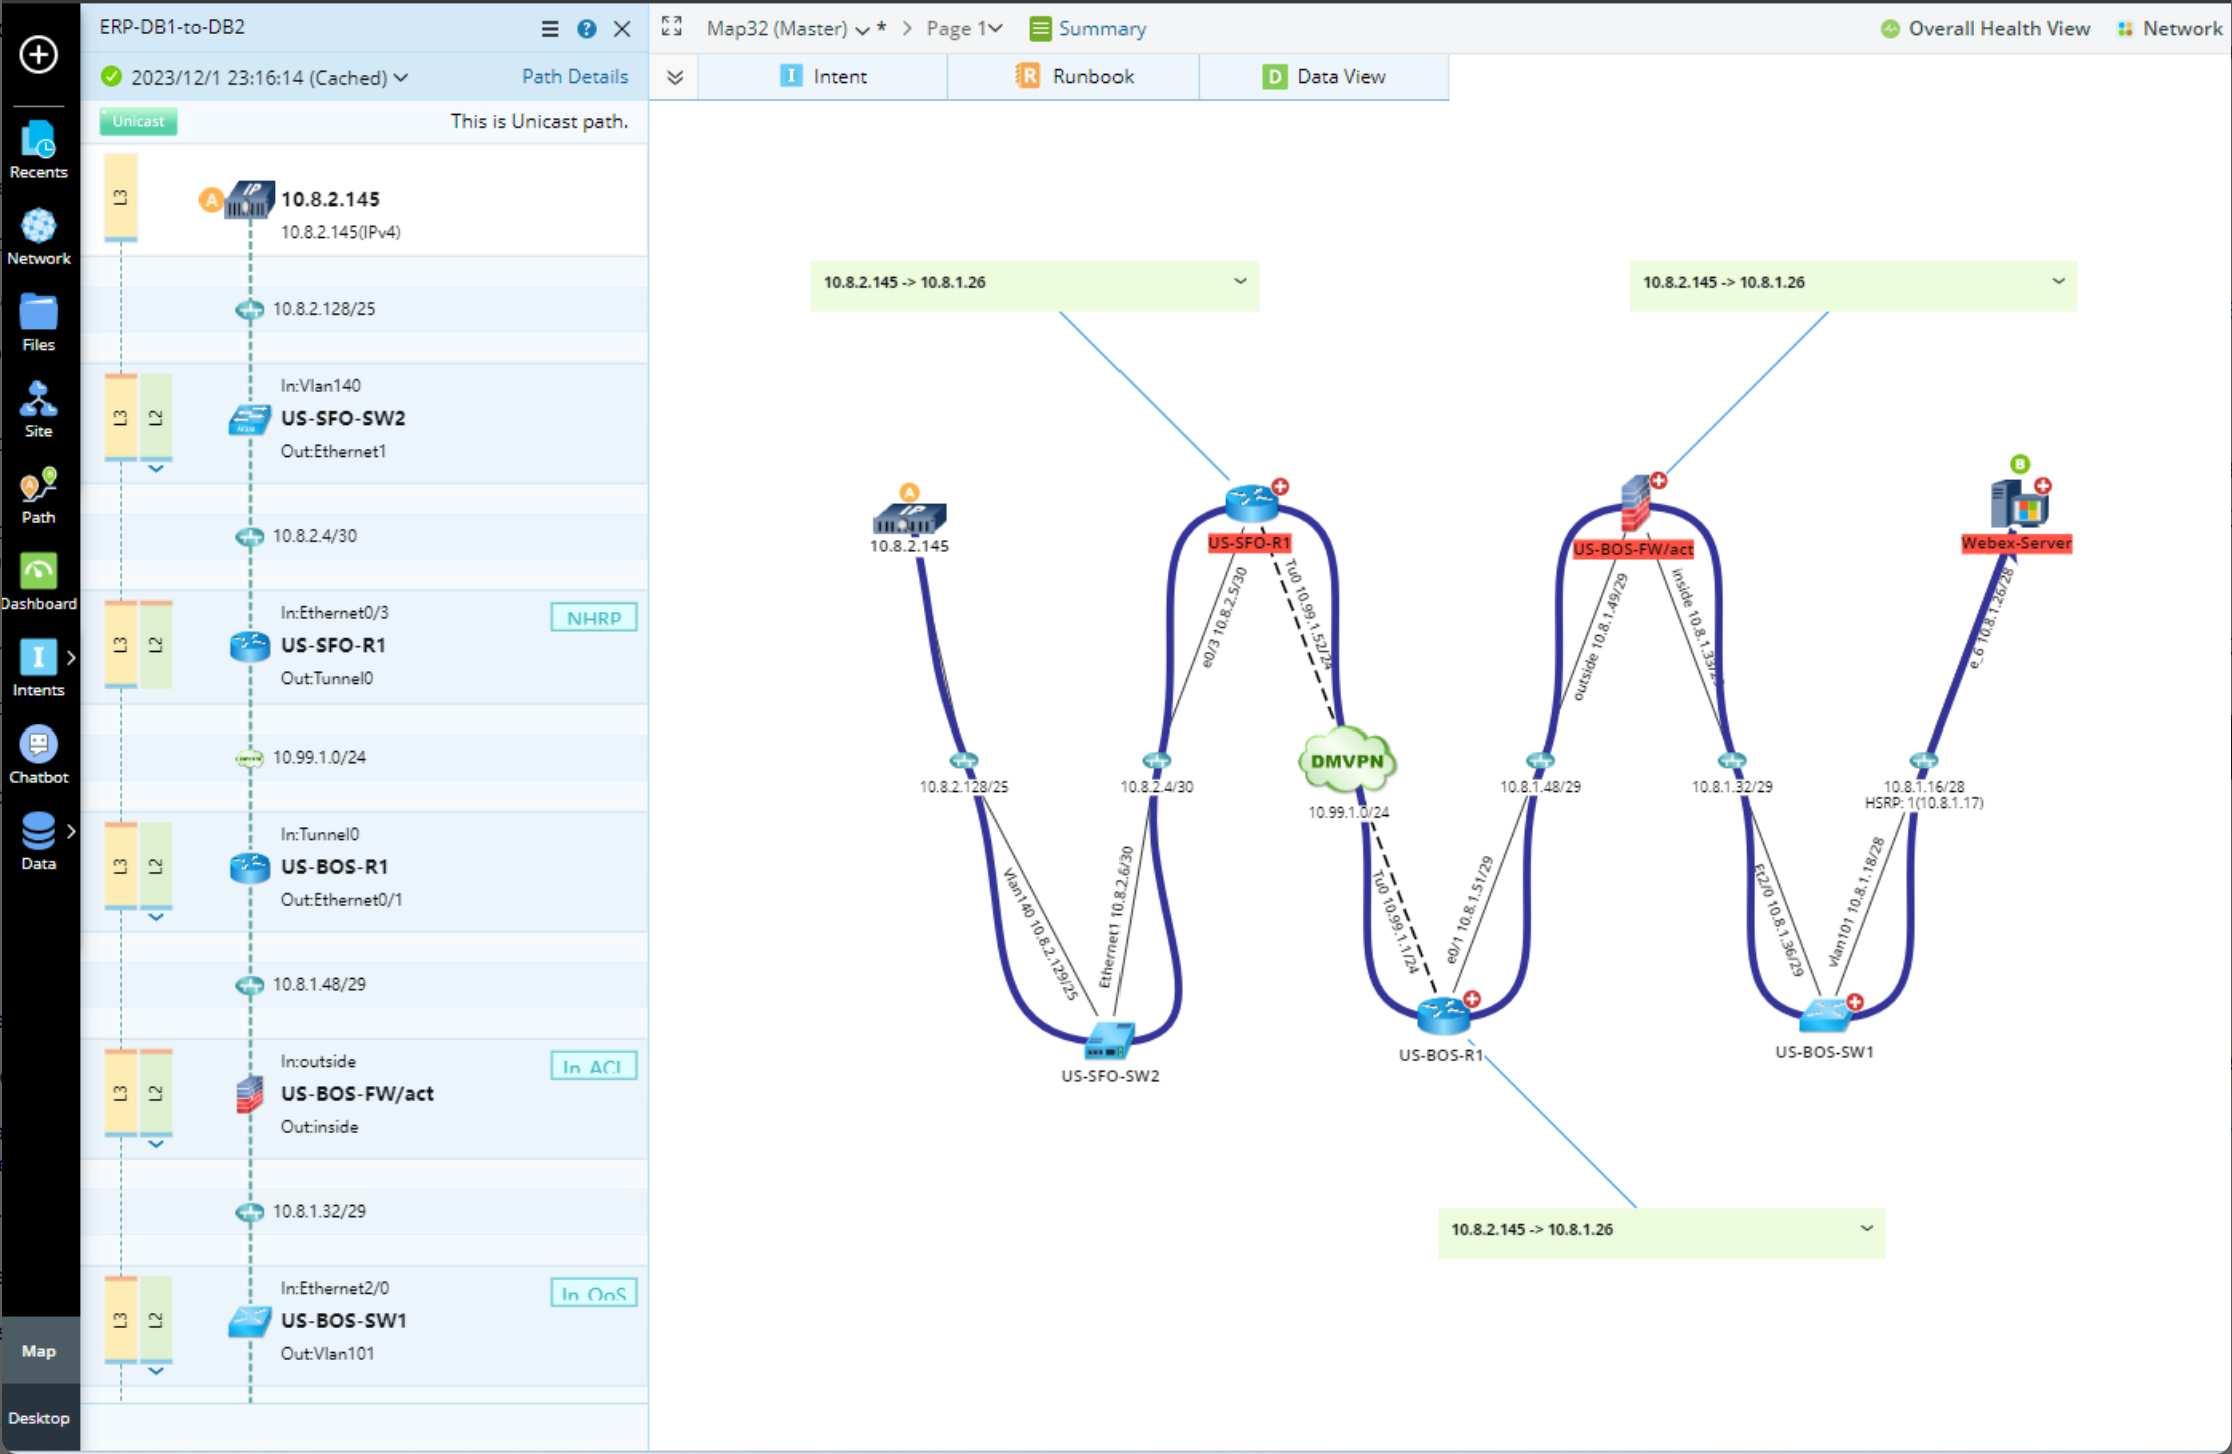Open the Chatbot sidebar icon
Screen dimensions: 2232x1454
pyautogui.click(x=38, y=754)
